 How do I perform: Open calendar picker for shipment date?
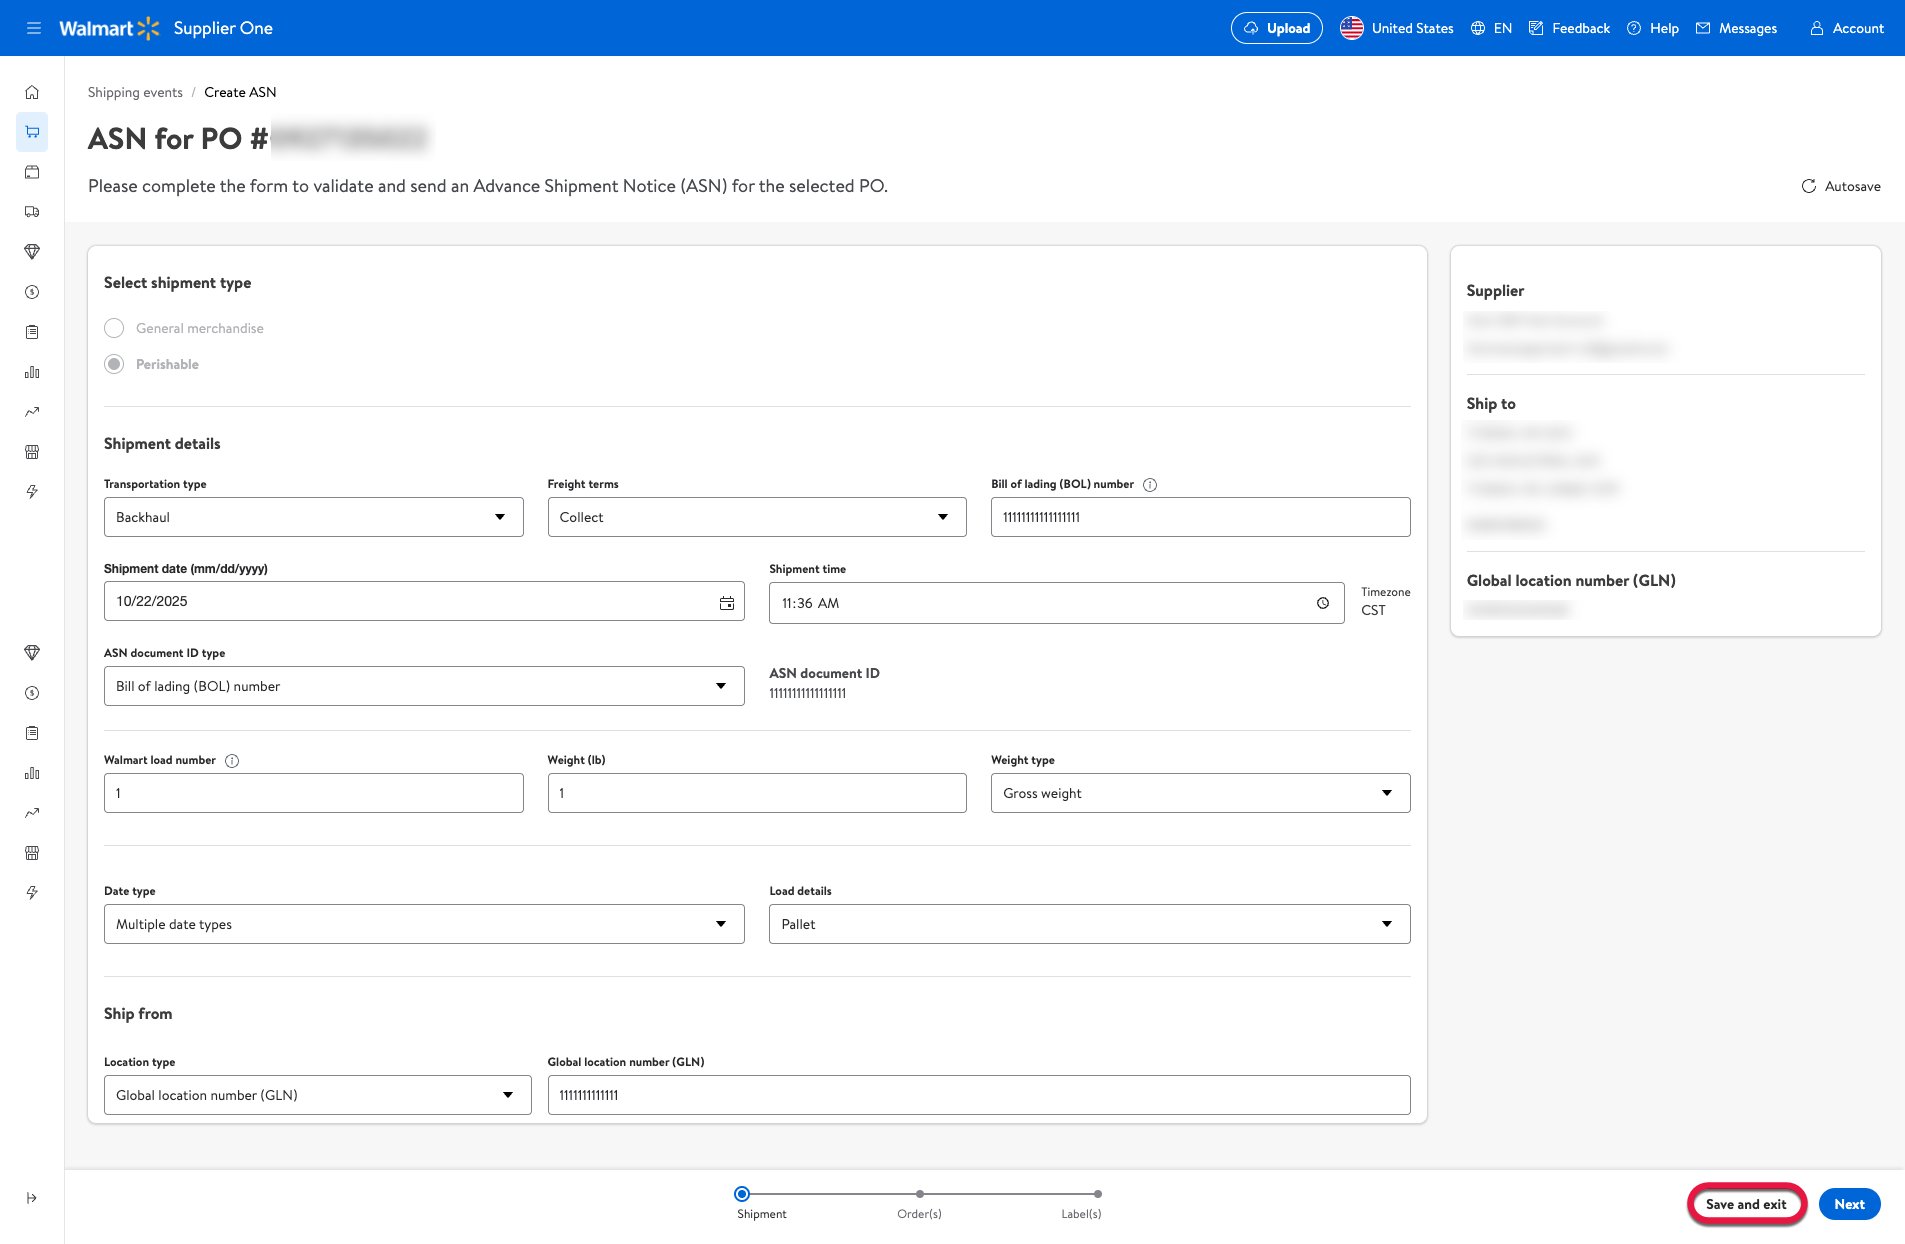point(726,602)
